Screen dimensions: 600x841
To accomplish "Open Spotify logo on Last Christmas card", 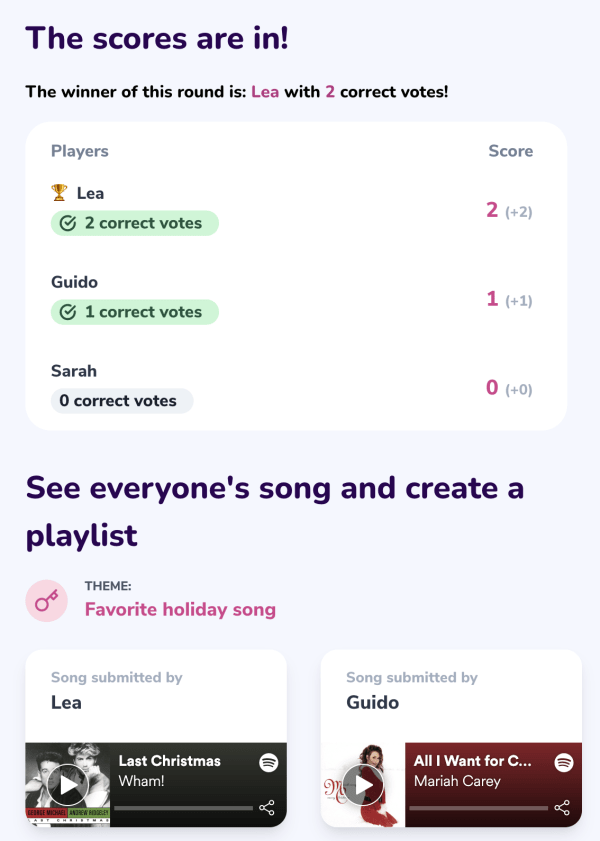I will tap(269, 762).
